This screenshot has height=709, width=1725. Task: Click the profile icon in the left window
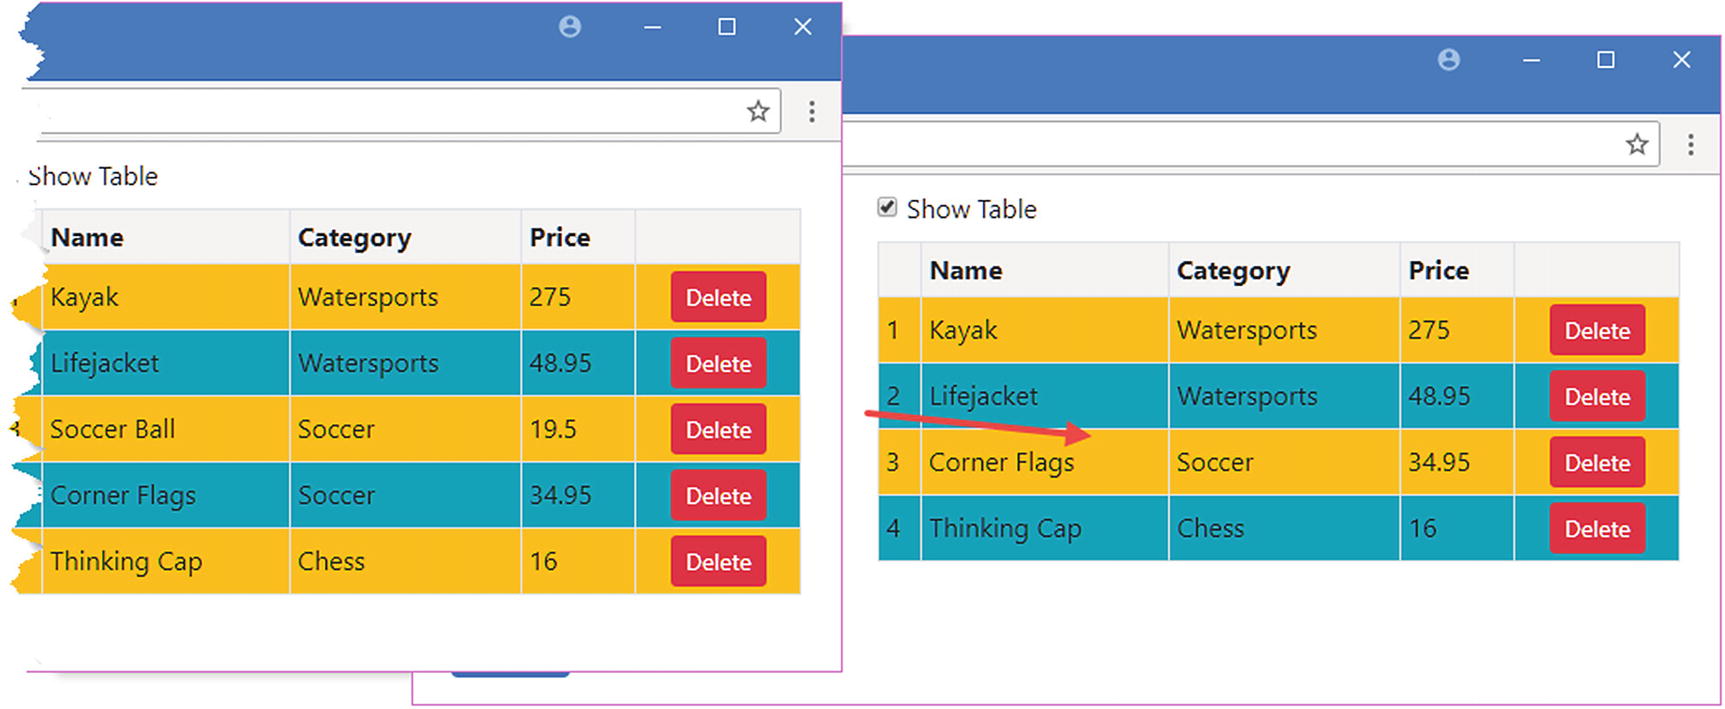coord(570,27)
